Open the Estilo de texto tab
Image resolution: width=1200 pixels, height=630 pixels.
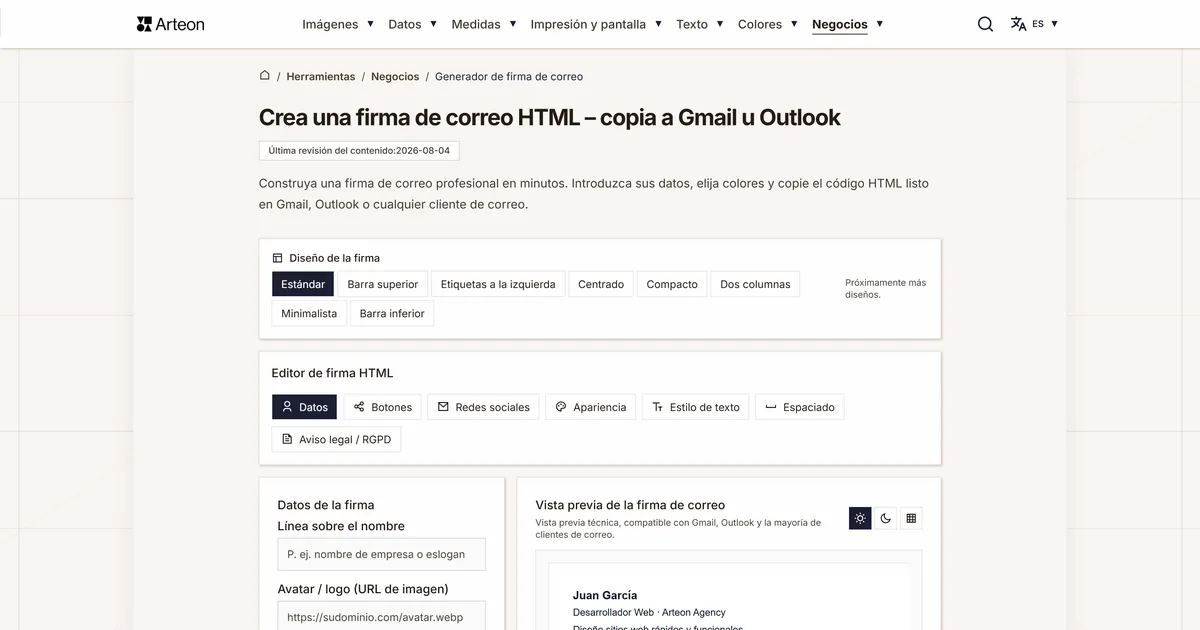(x=695, y=407)
